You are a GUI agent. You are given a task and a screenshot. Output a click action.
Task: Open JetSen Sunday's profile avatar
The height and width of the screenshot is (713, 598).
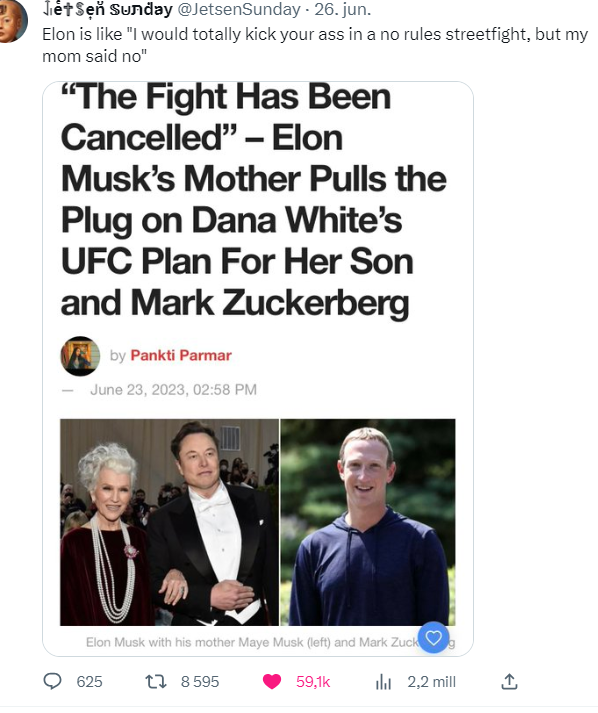pyautogui.click(x=10, y=20)
